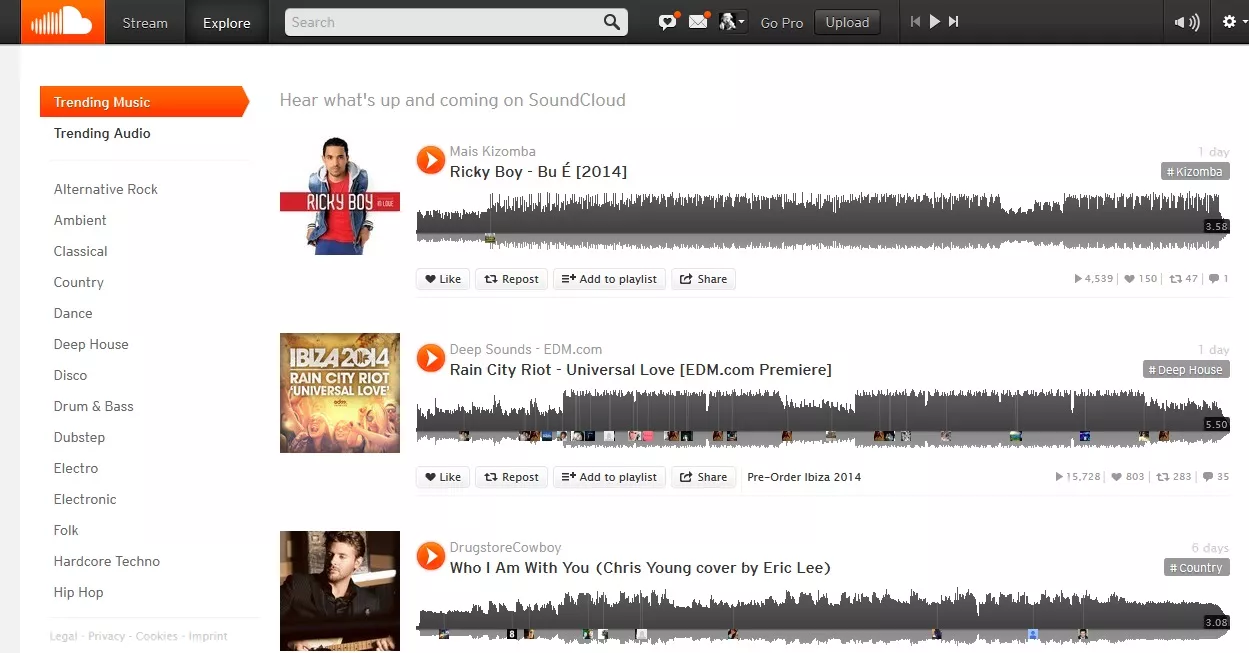Click the search magnifier icon

[x=612, y=21]
